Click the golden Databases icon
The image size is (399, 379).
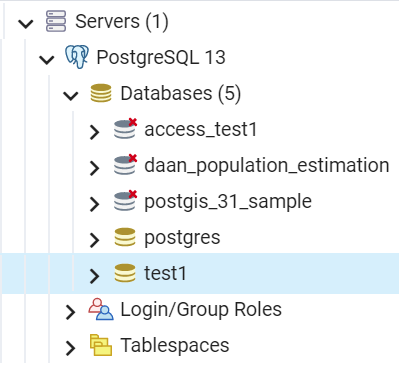coord(101,93)
